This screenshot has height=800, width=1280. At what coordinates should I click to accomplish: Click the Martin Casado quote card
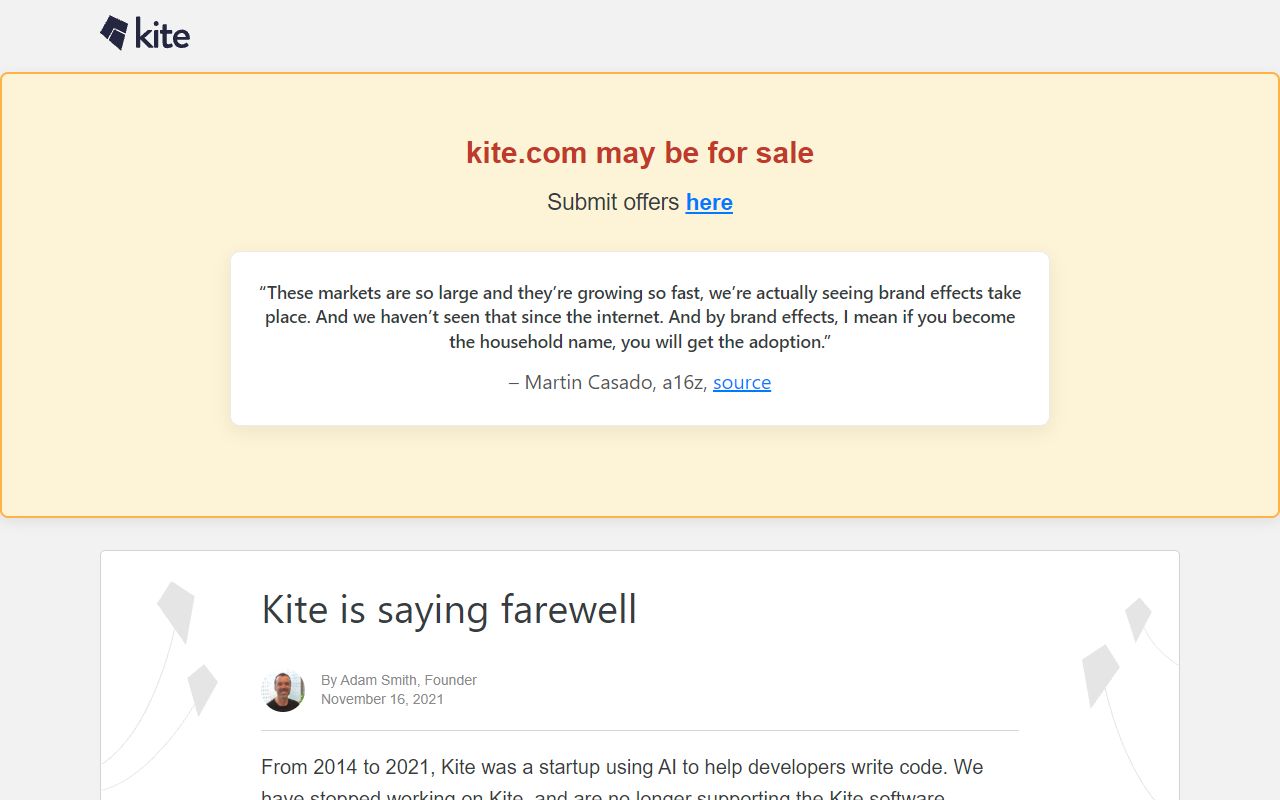(640, 337)
